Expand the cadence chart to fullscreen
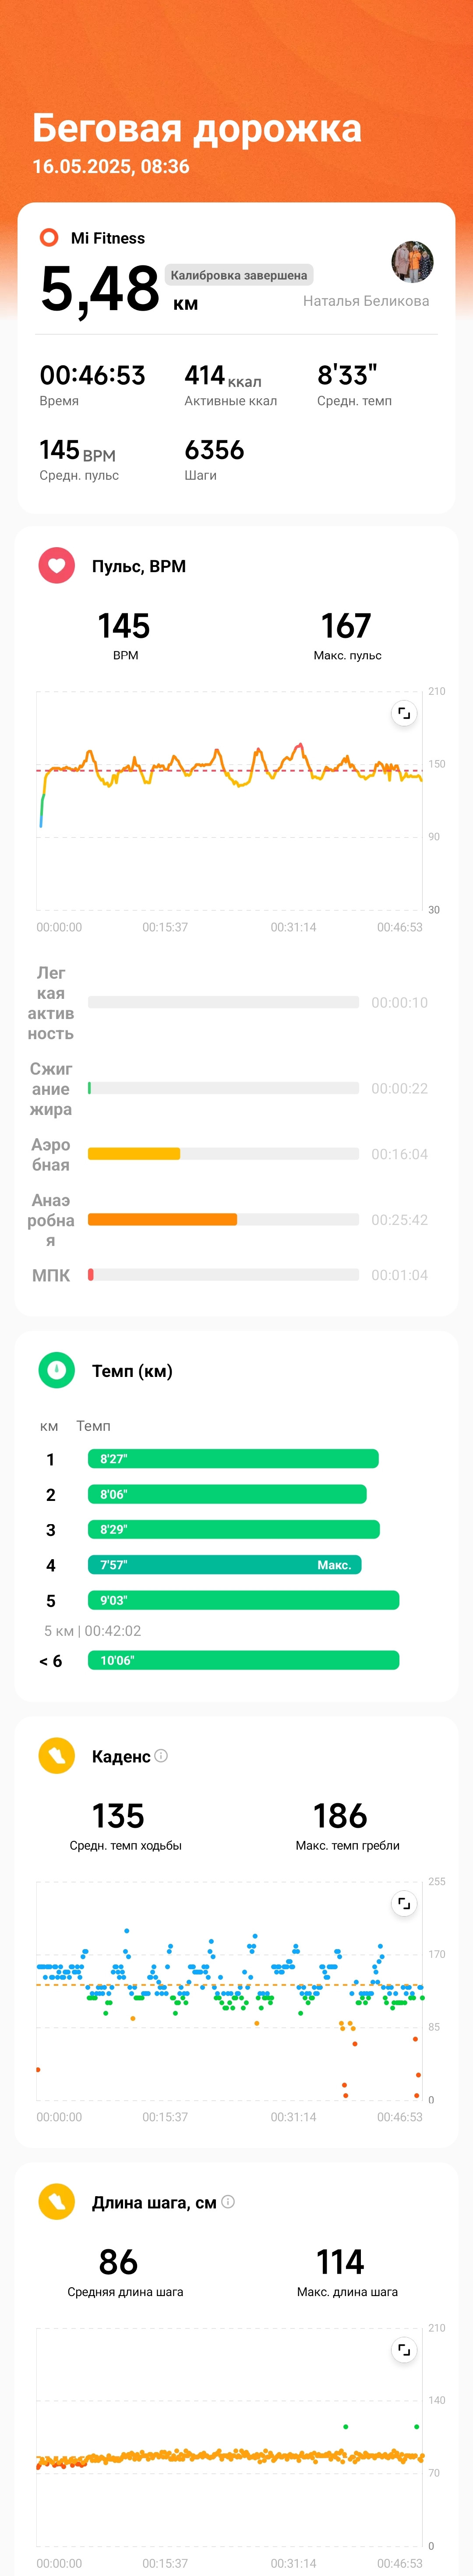This screenshot has height=2576, width=473. point(403,1903)
